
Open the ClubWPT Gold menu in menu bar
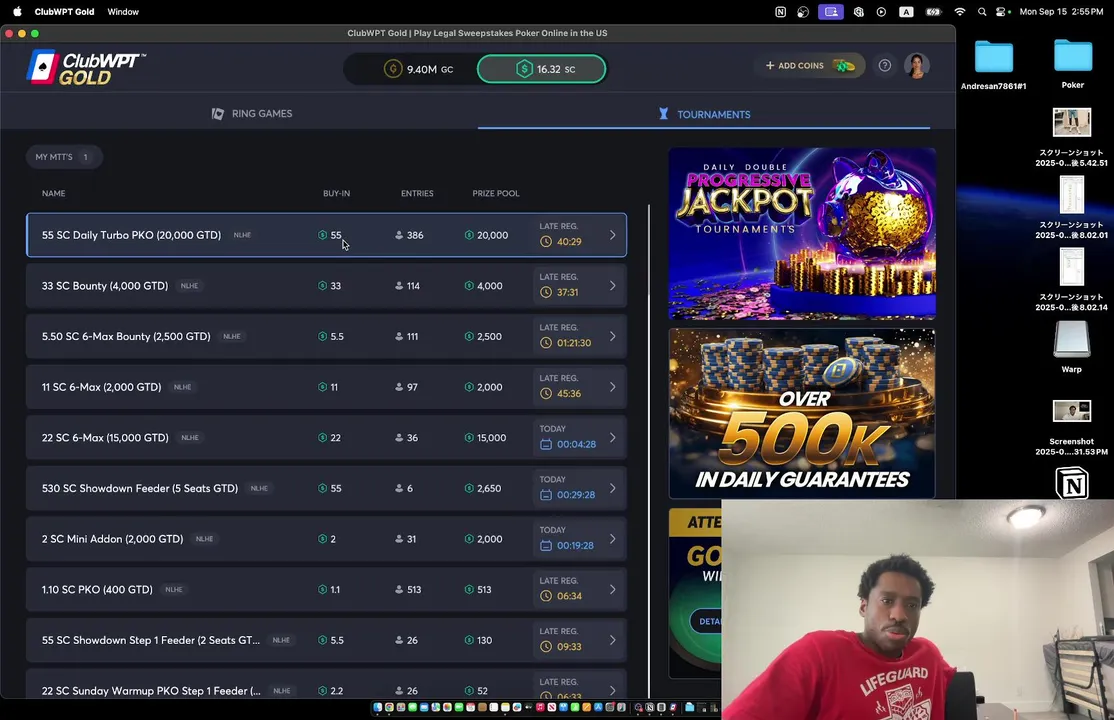click(64, 12)
